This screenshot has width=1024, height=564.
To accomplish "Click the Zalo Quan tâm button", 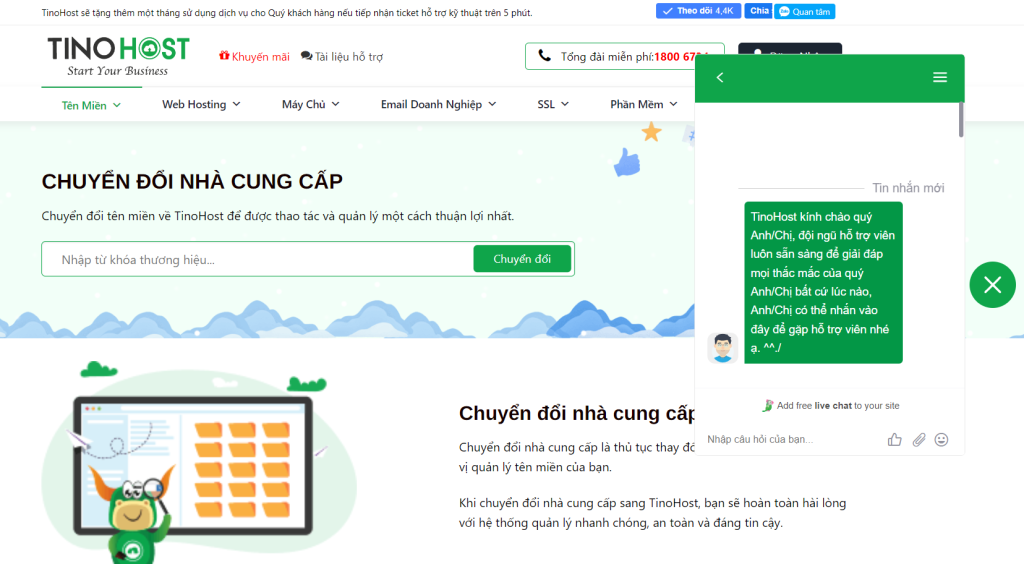I will [805, 12].
